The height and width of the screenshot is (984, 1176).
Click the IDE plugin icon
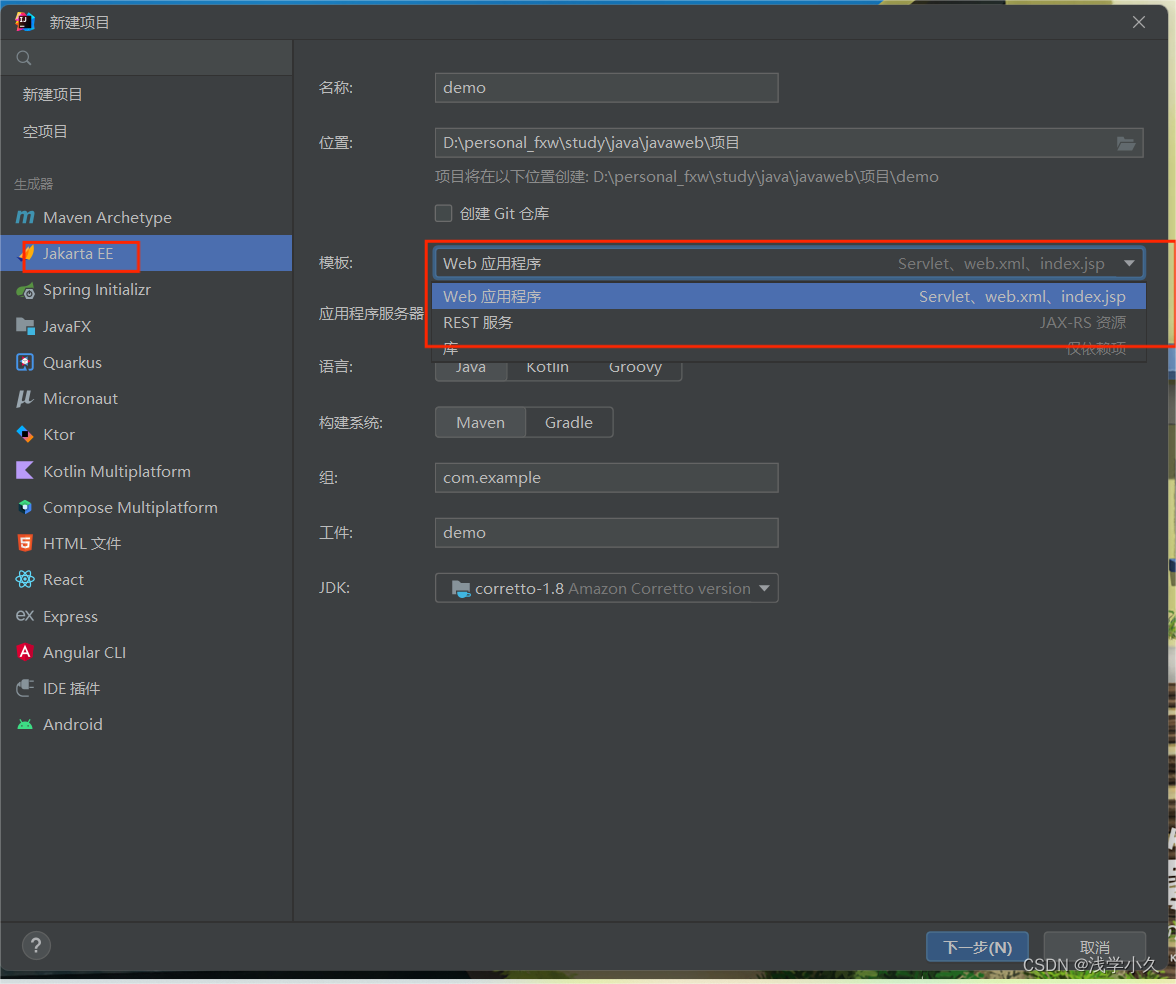tap(25, 688)
